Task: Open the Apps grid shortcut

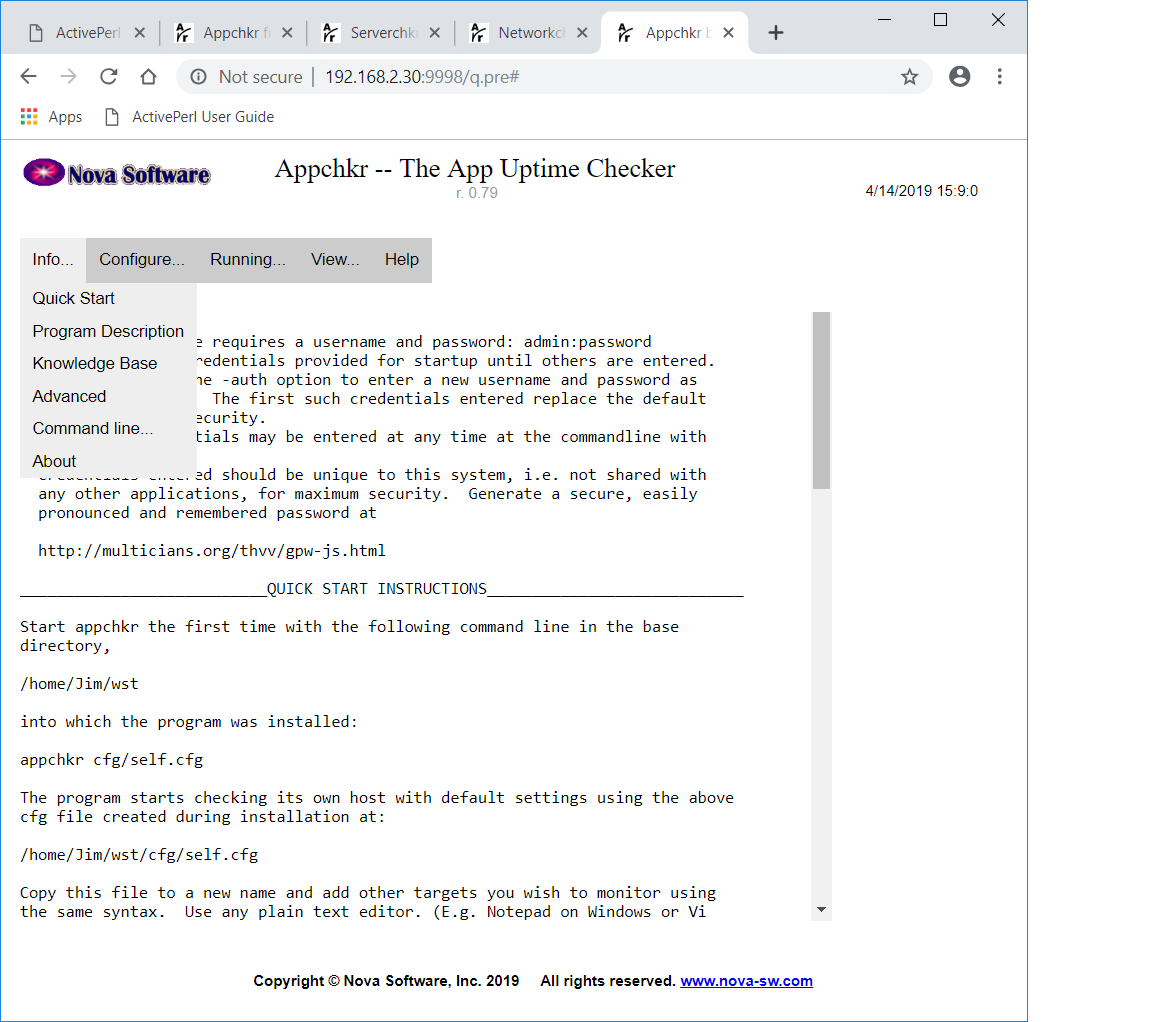Action: (x=51, y=117)
